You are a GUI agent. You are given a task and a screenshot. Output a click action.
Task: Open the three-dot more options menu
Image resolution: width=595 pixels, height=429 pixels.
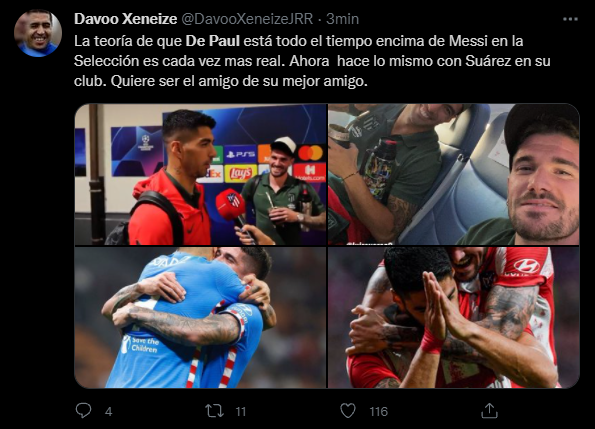pyautogui.click(x=570, y=19)
